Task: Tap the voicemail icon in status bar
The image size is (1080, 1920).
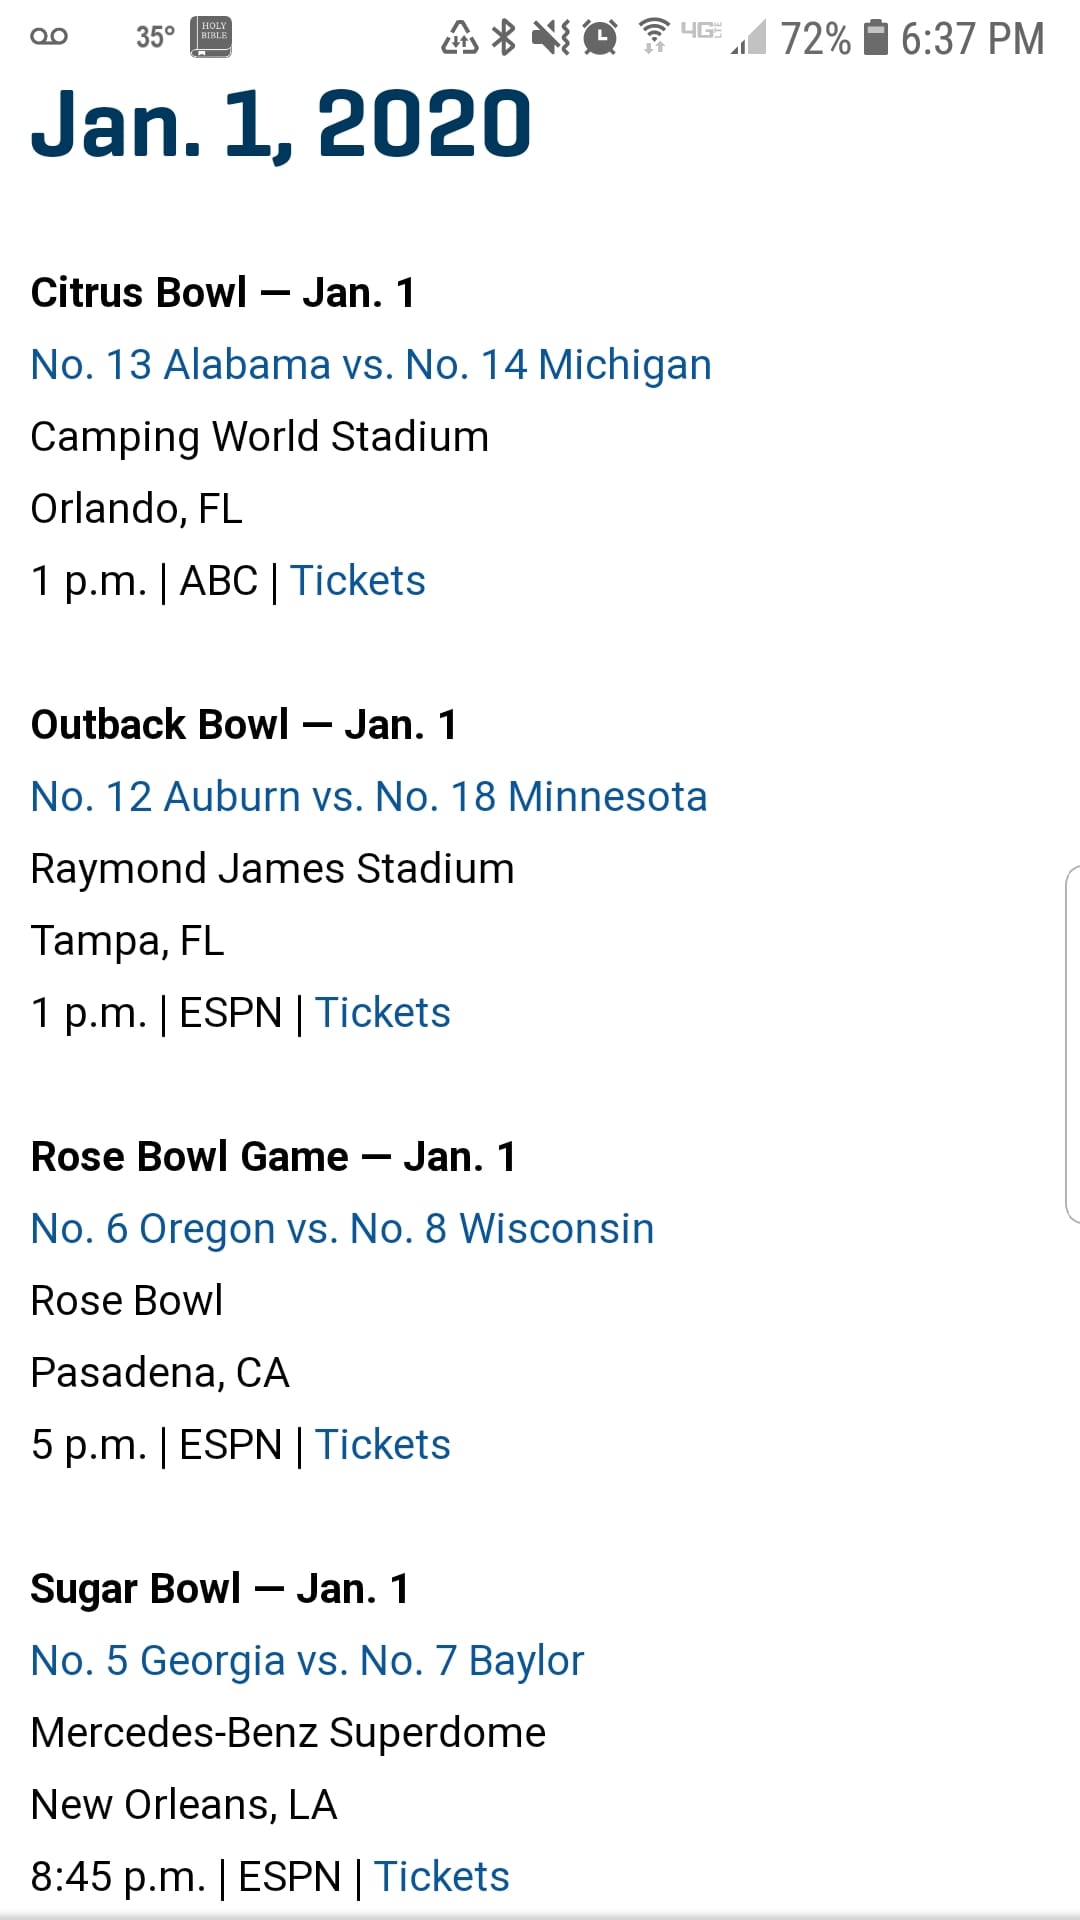Action: (49, 37)
